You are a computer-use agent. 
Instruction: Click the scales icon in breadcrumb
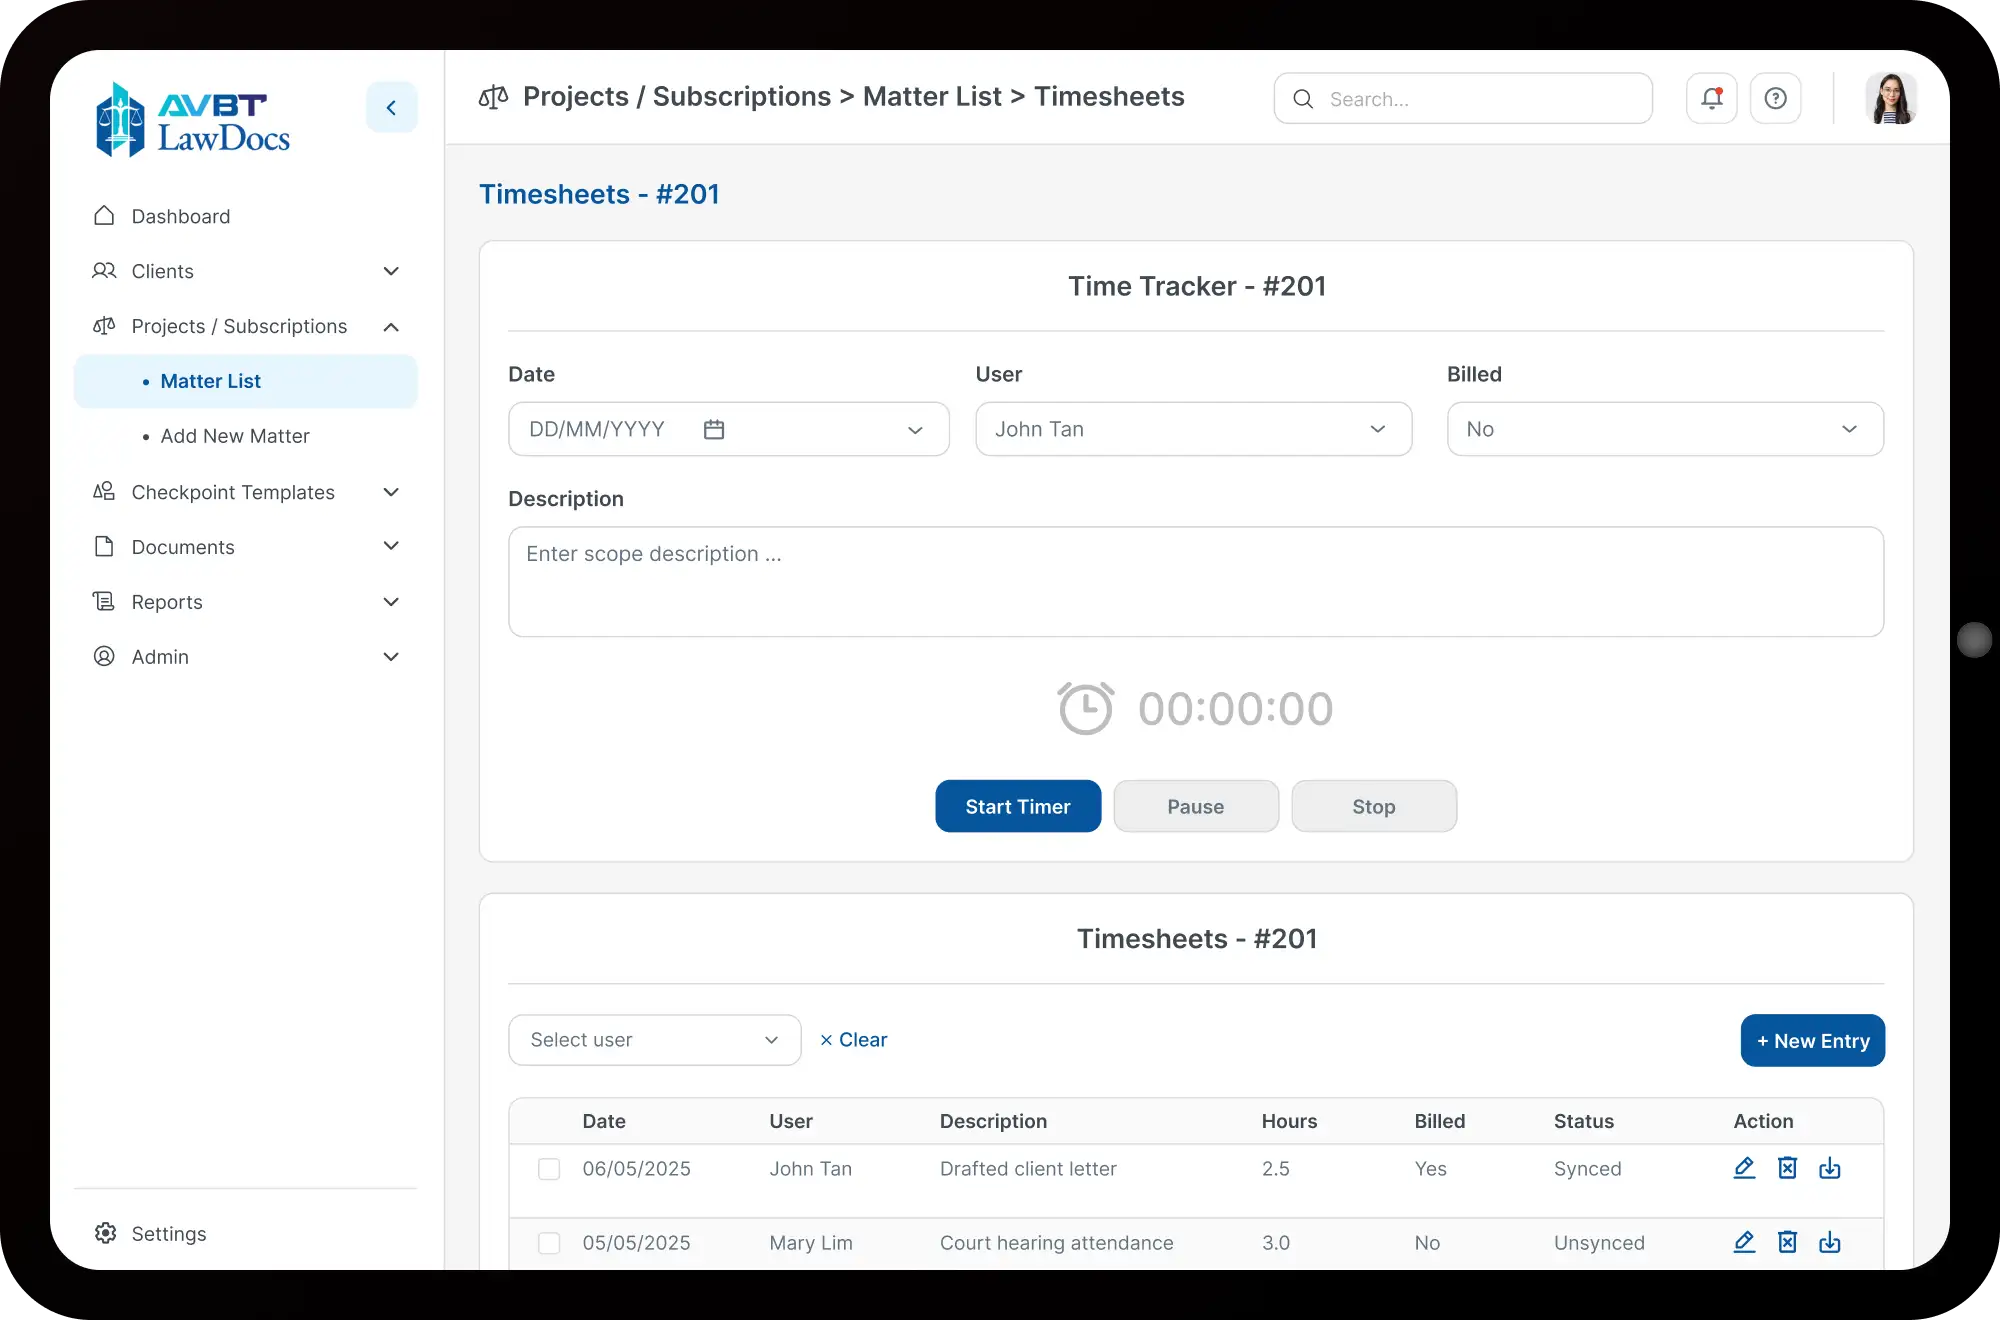coord(493,97)
